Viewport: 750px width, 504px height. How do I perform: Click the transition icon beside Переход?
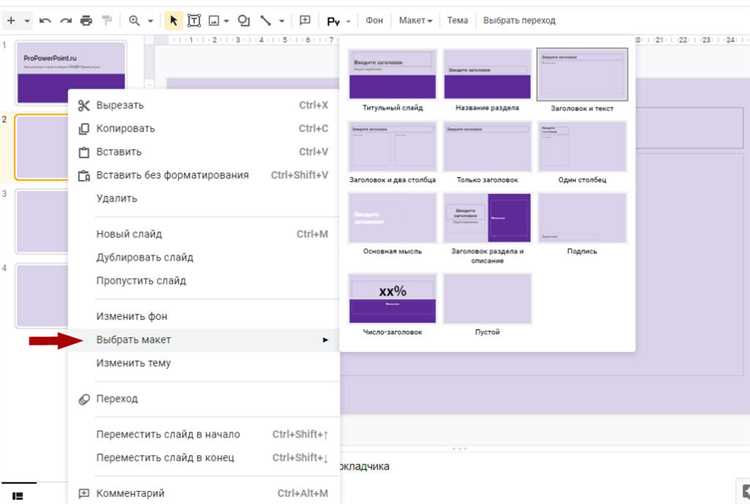84,399
